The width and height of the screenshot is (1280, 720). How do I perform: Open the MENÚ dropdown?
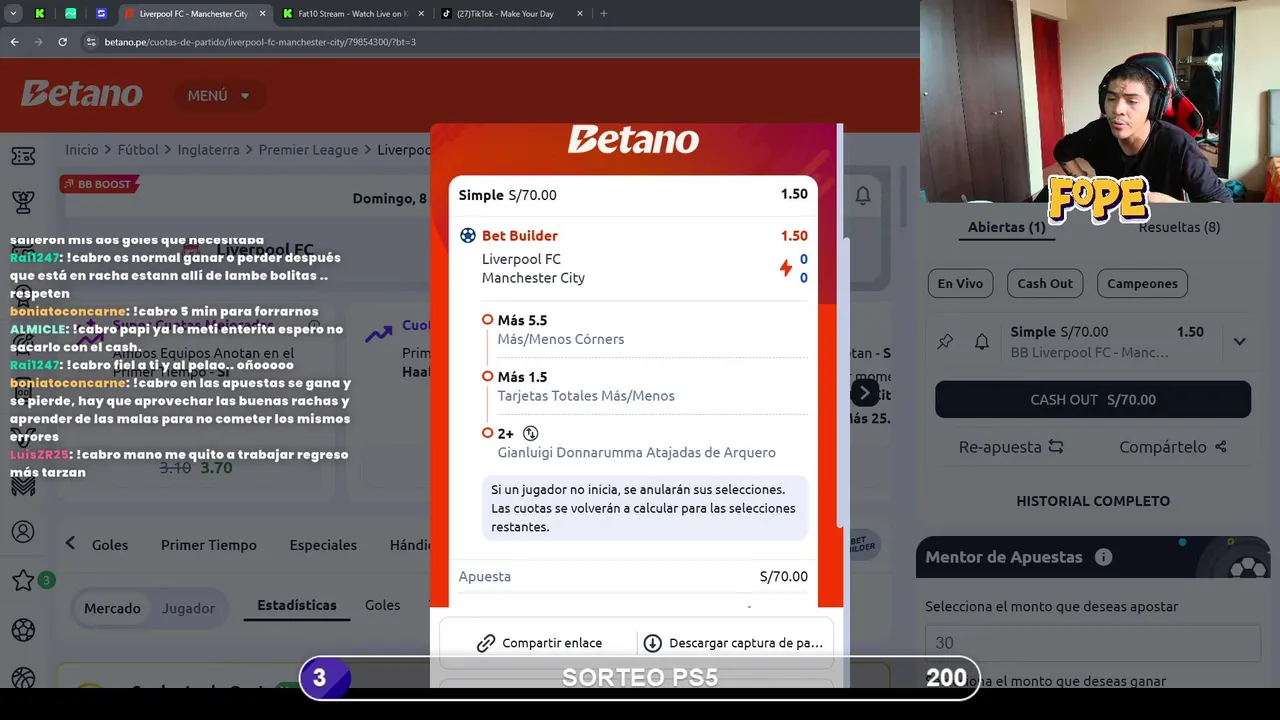point(219,95)
